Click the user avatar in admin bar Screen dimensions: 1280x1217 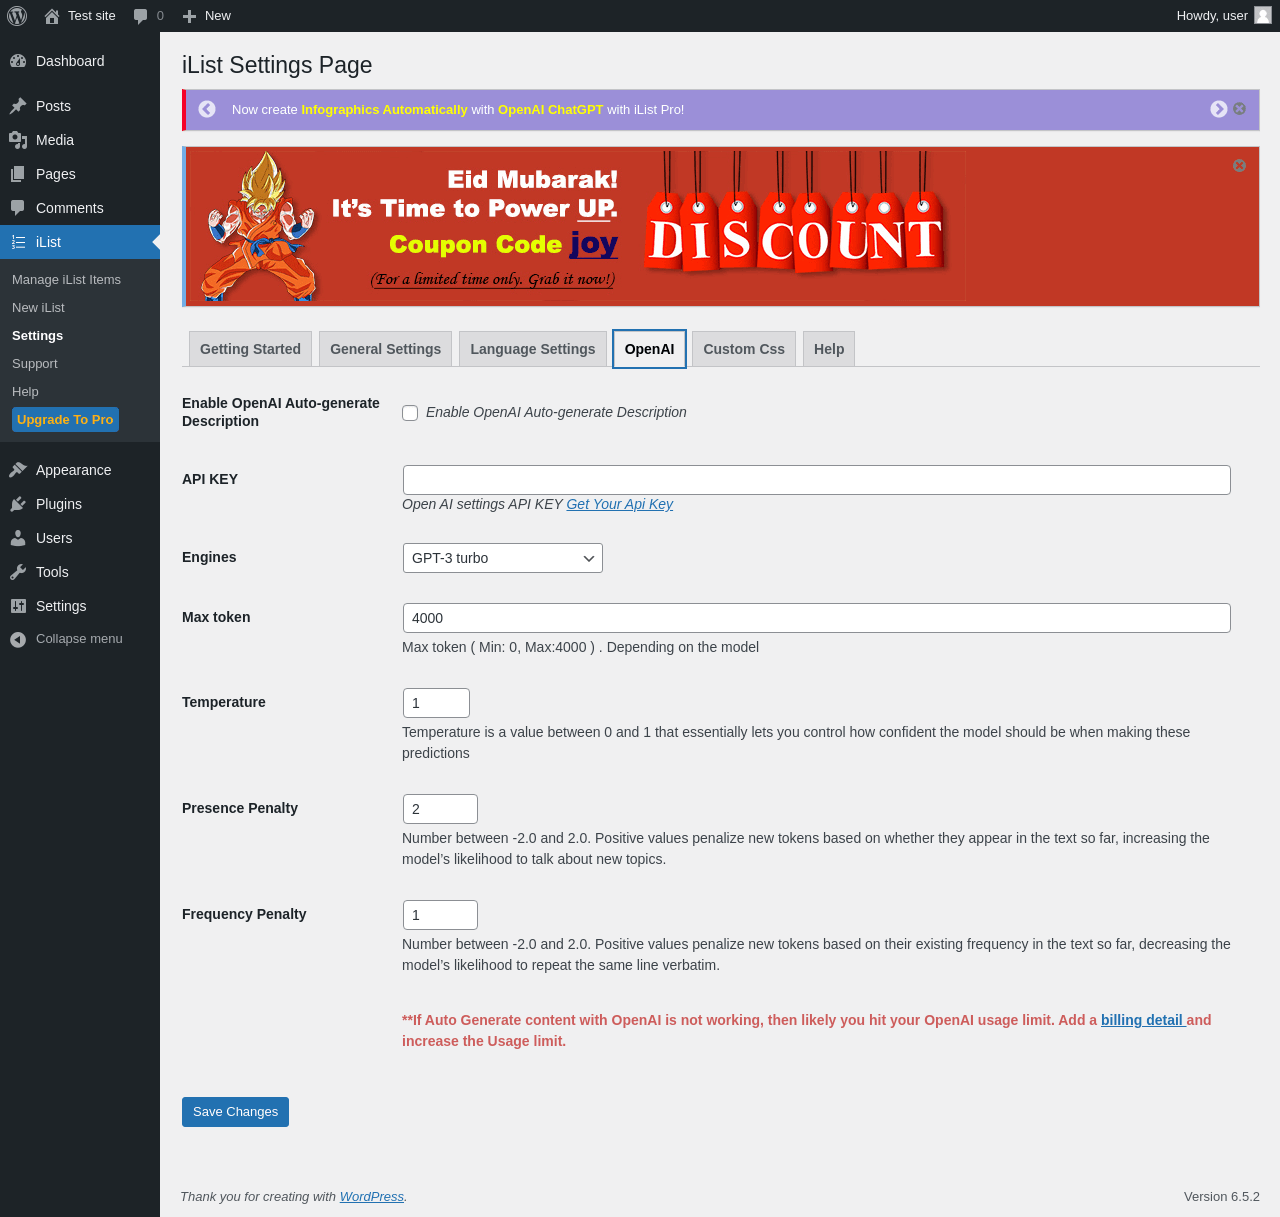point(1263,15)
